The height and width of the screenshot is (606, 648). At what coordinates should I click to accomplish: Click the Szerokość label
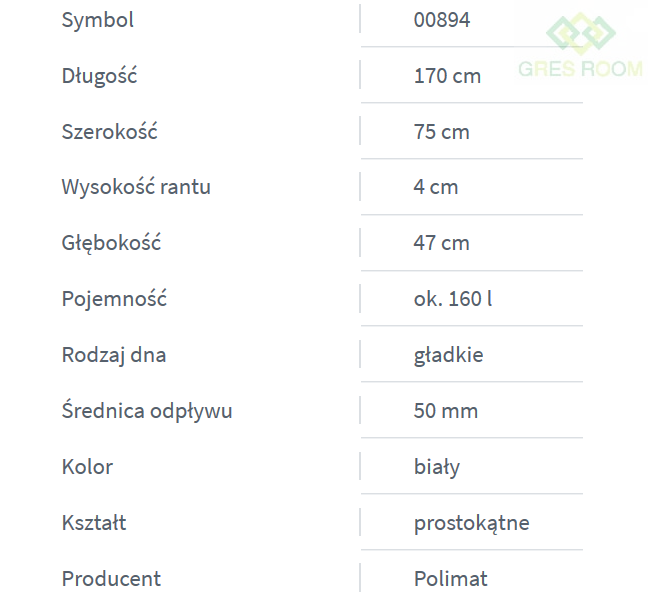pos(110,132)
